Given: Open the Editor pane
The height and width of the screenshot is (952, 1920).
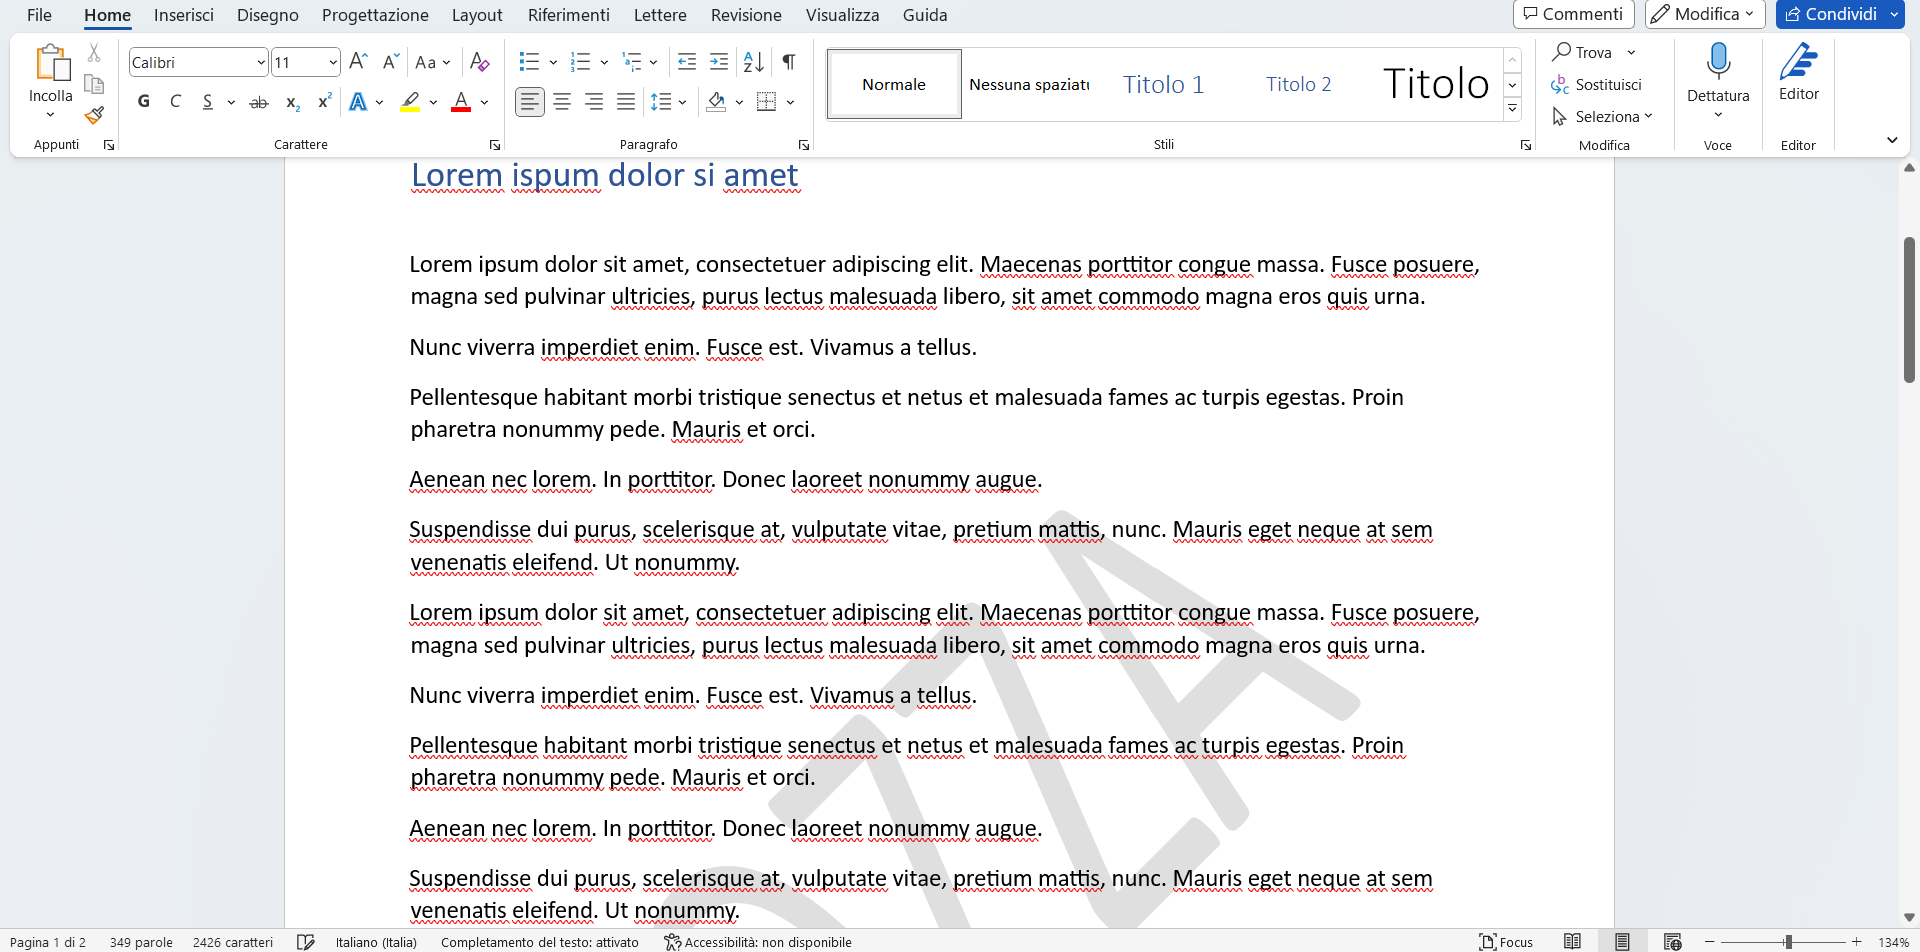Looking at the screenshot, I should [1797, 75].
